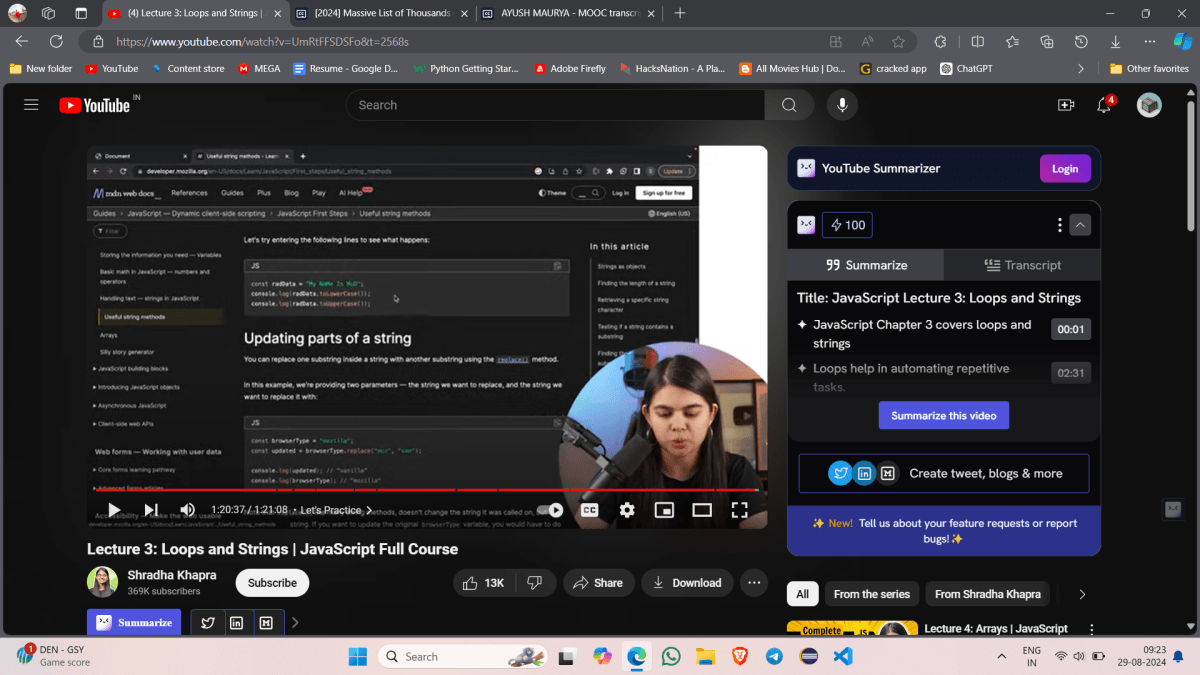1200x675 pixels.
Task: Open the video player settings gear
Action: (627, 510)
